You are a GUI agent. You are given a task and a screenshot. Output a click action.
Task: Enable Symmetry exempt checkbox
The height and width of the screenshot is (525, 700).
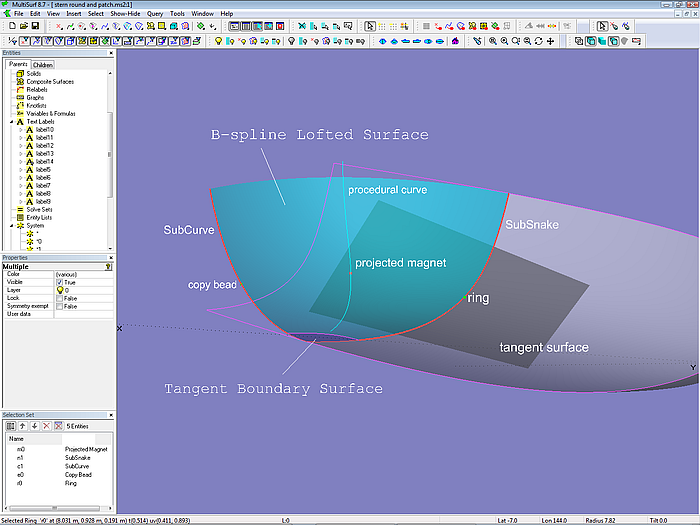[60, 306]
